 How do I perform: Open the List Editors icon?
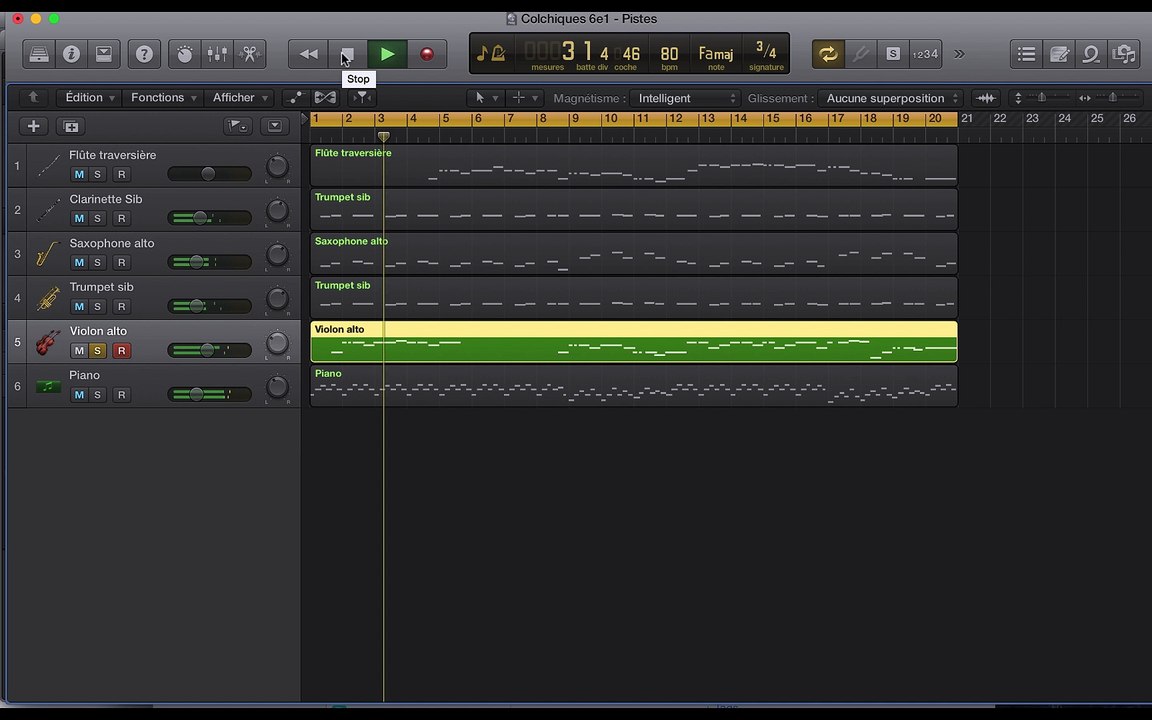click(x=1026, y=54)
